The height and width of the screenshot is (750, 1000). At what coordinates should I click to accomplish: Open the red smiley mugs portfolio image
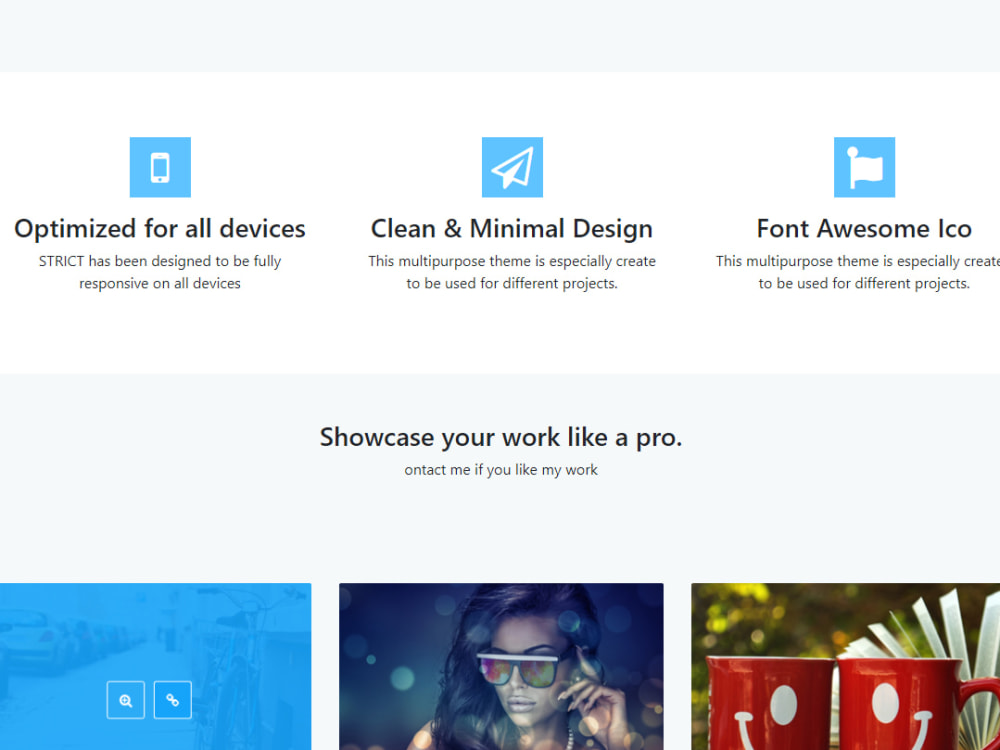pyautogui.click(x=846, y=666)
